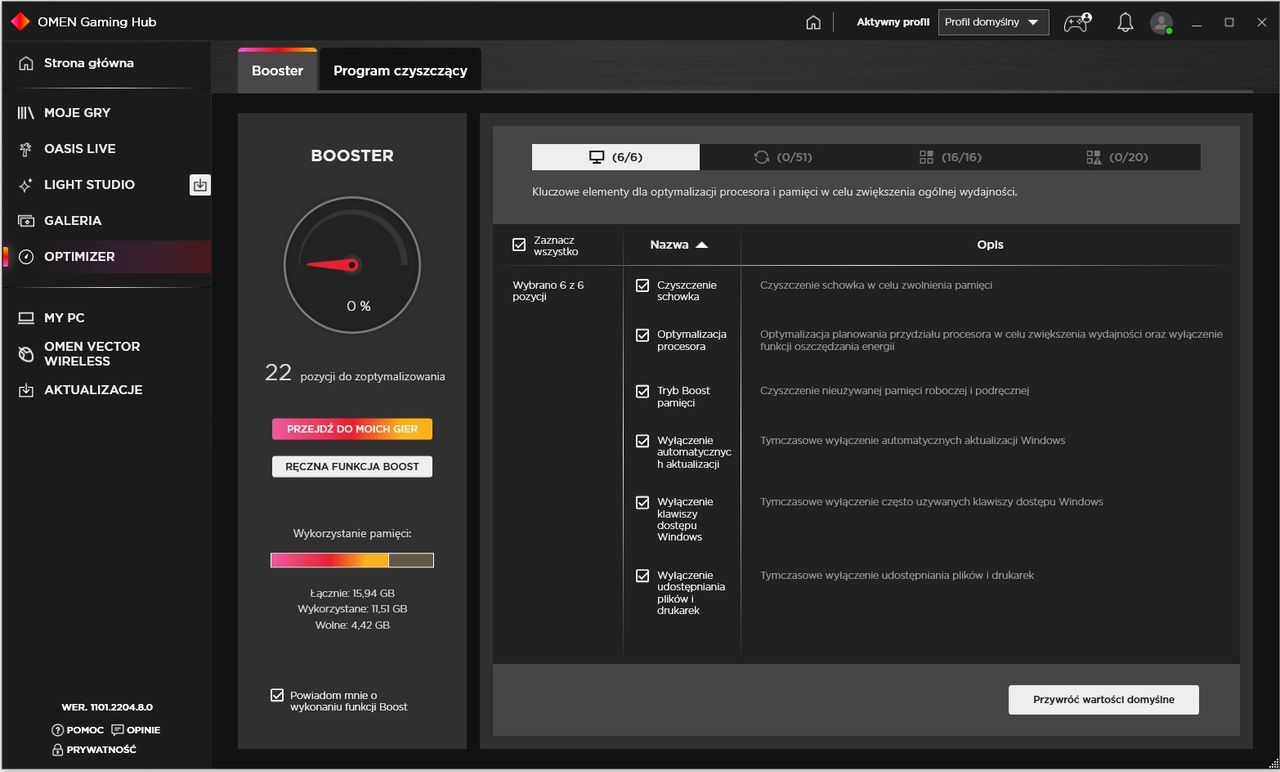Sort list by Nazwa column arrow
1280x772 pixels.
(701, 245)
